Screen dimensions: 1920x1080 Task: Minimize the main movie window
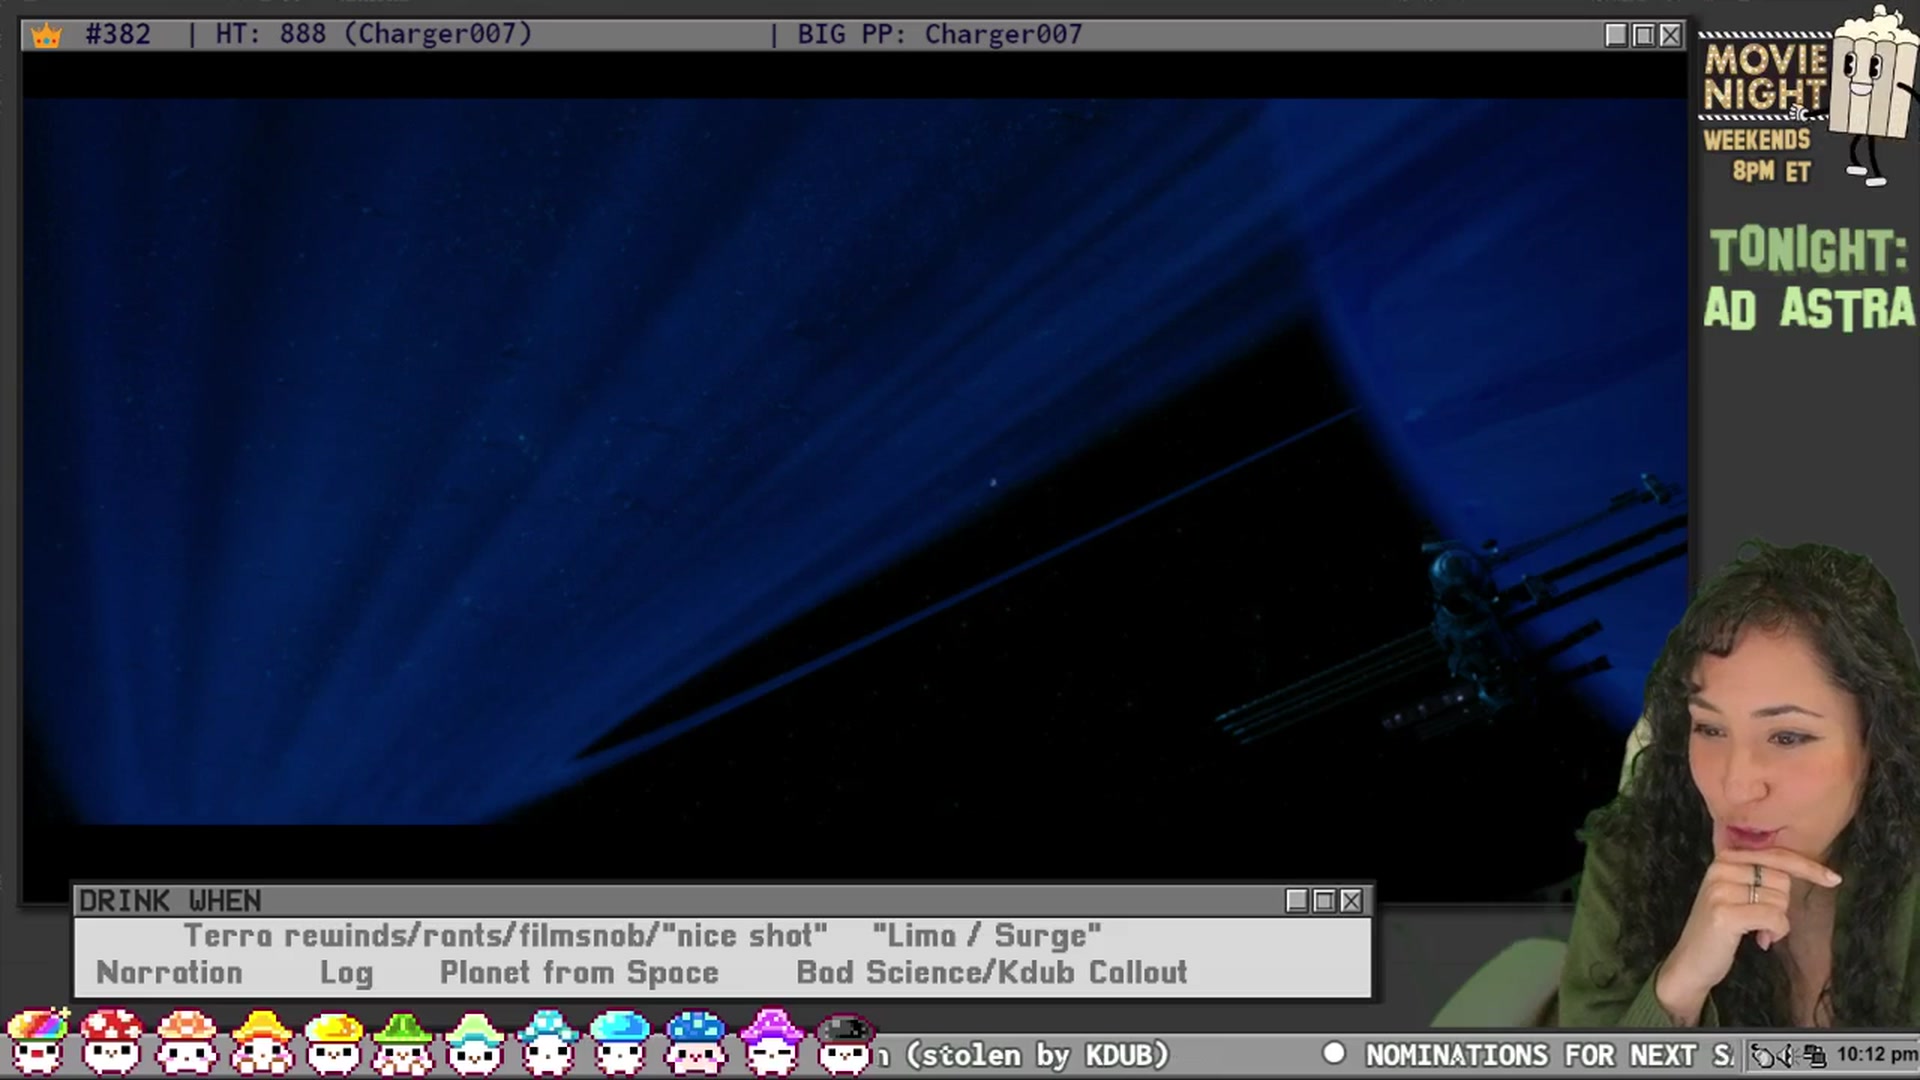tap(1616, 35)
